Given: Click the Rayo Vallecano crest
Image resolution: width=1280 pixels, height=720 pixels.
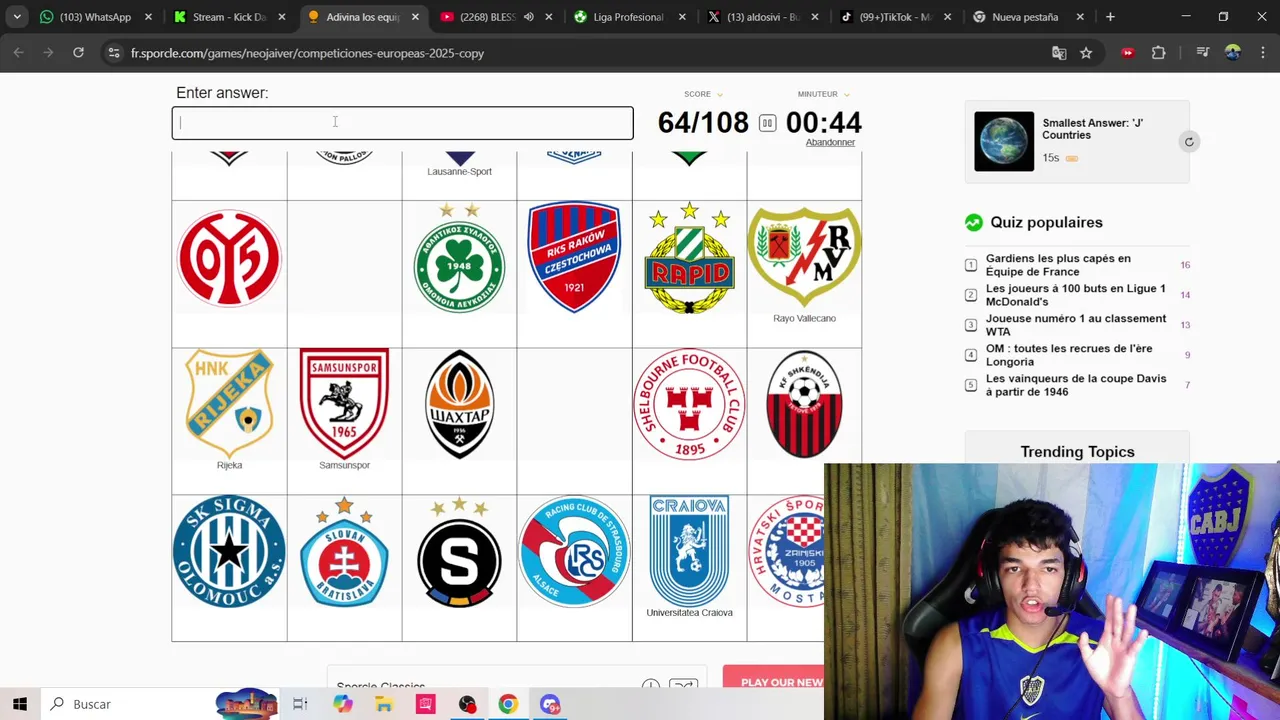Looking at the screenshot, I should click(804, 256).
